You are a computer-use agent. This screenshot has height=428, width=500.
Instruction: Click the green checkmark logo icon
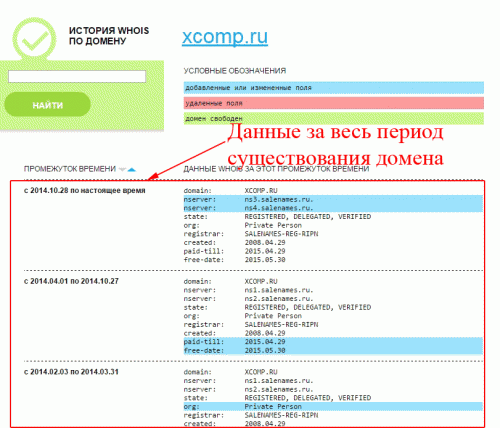[x=34, y=40]
